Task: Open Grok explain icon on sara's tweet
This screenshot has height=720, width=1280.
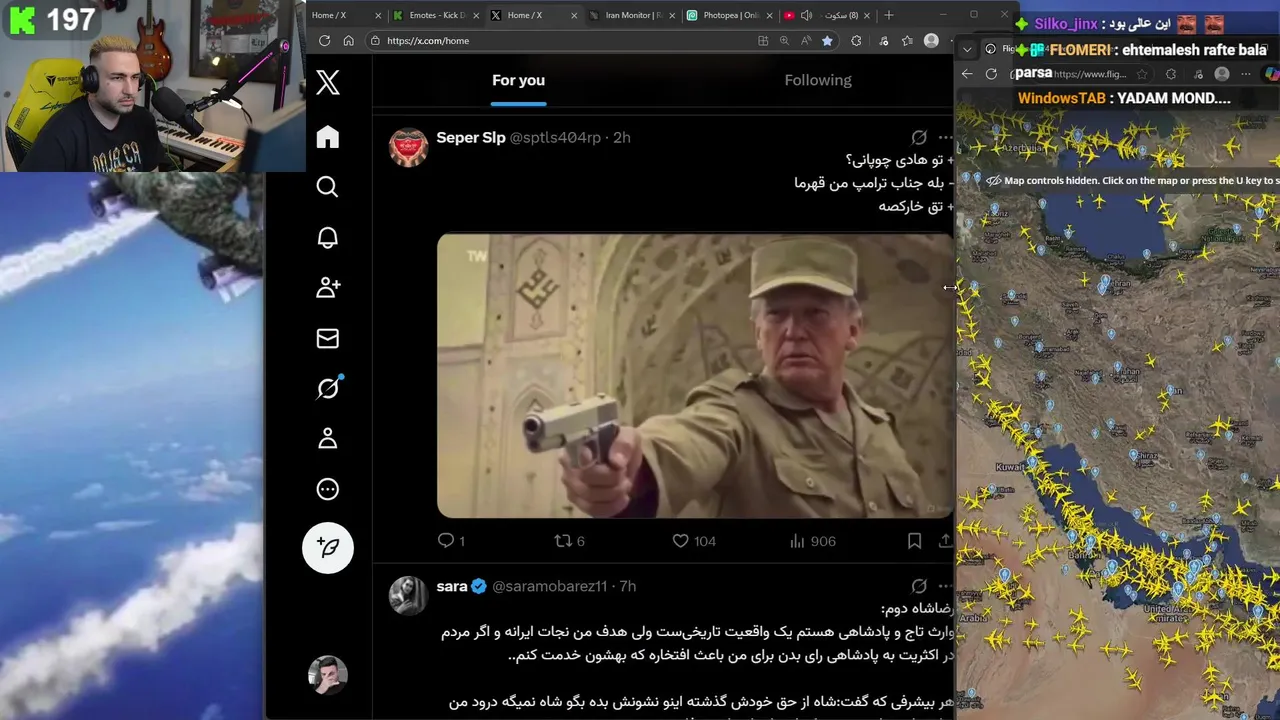Action: pyautogui.click(x=919, y=586)
